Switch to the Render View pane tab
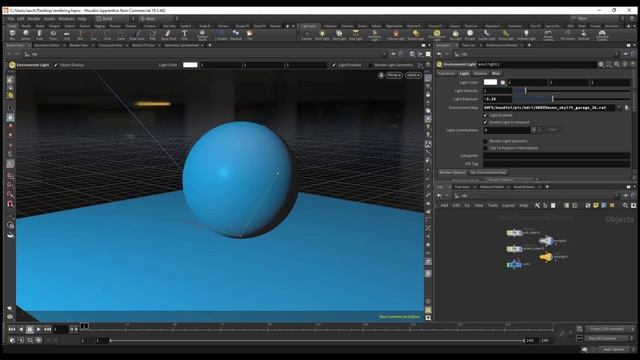This screenshot has width=640, height=360. 79,45
